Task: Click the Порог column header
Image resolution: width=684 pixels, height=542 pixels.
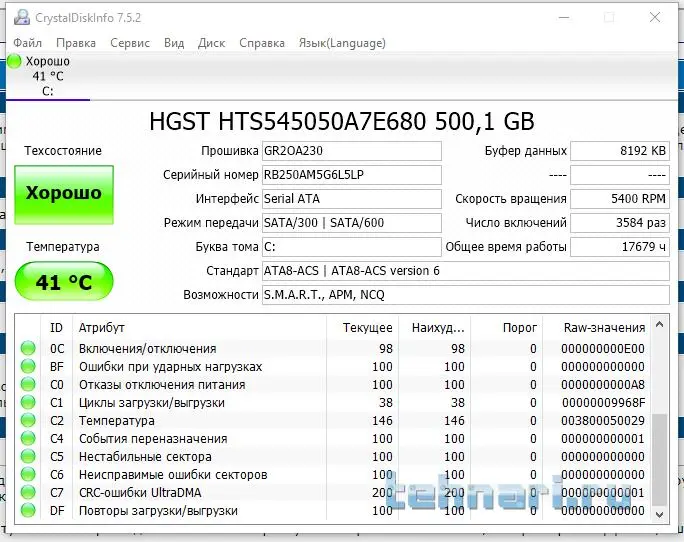Action: [506, 328]
